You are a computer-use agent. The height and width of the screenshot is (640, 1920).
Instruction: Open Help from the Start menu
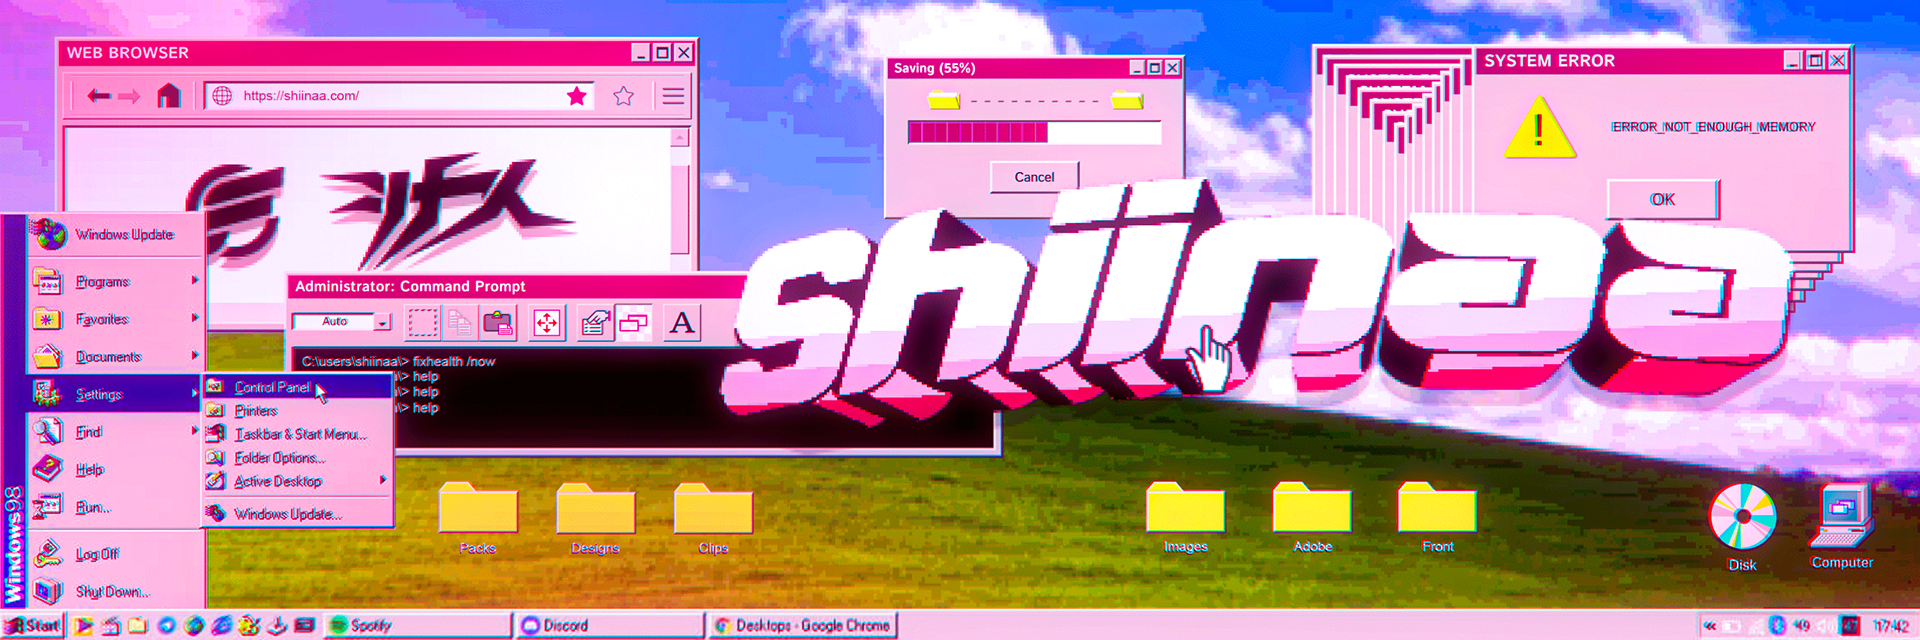tap(116, 469)
